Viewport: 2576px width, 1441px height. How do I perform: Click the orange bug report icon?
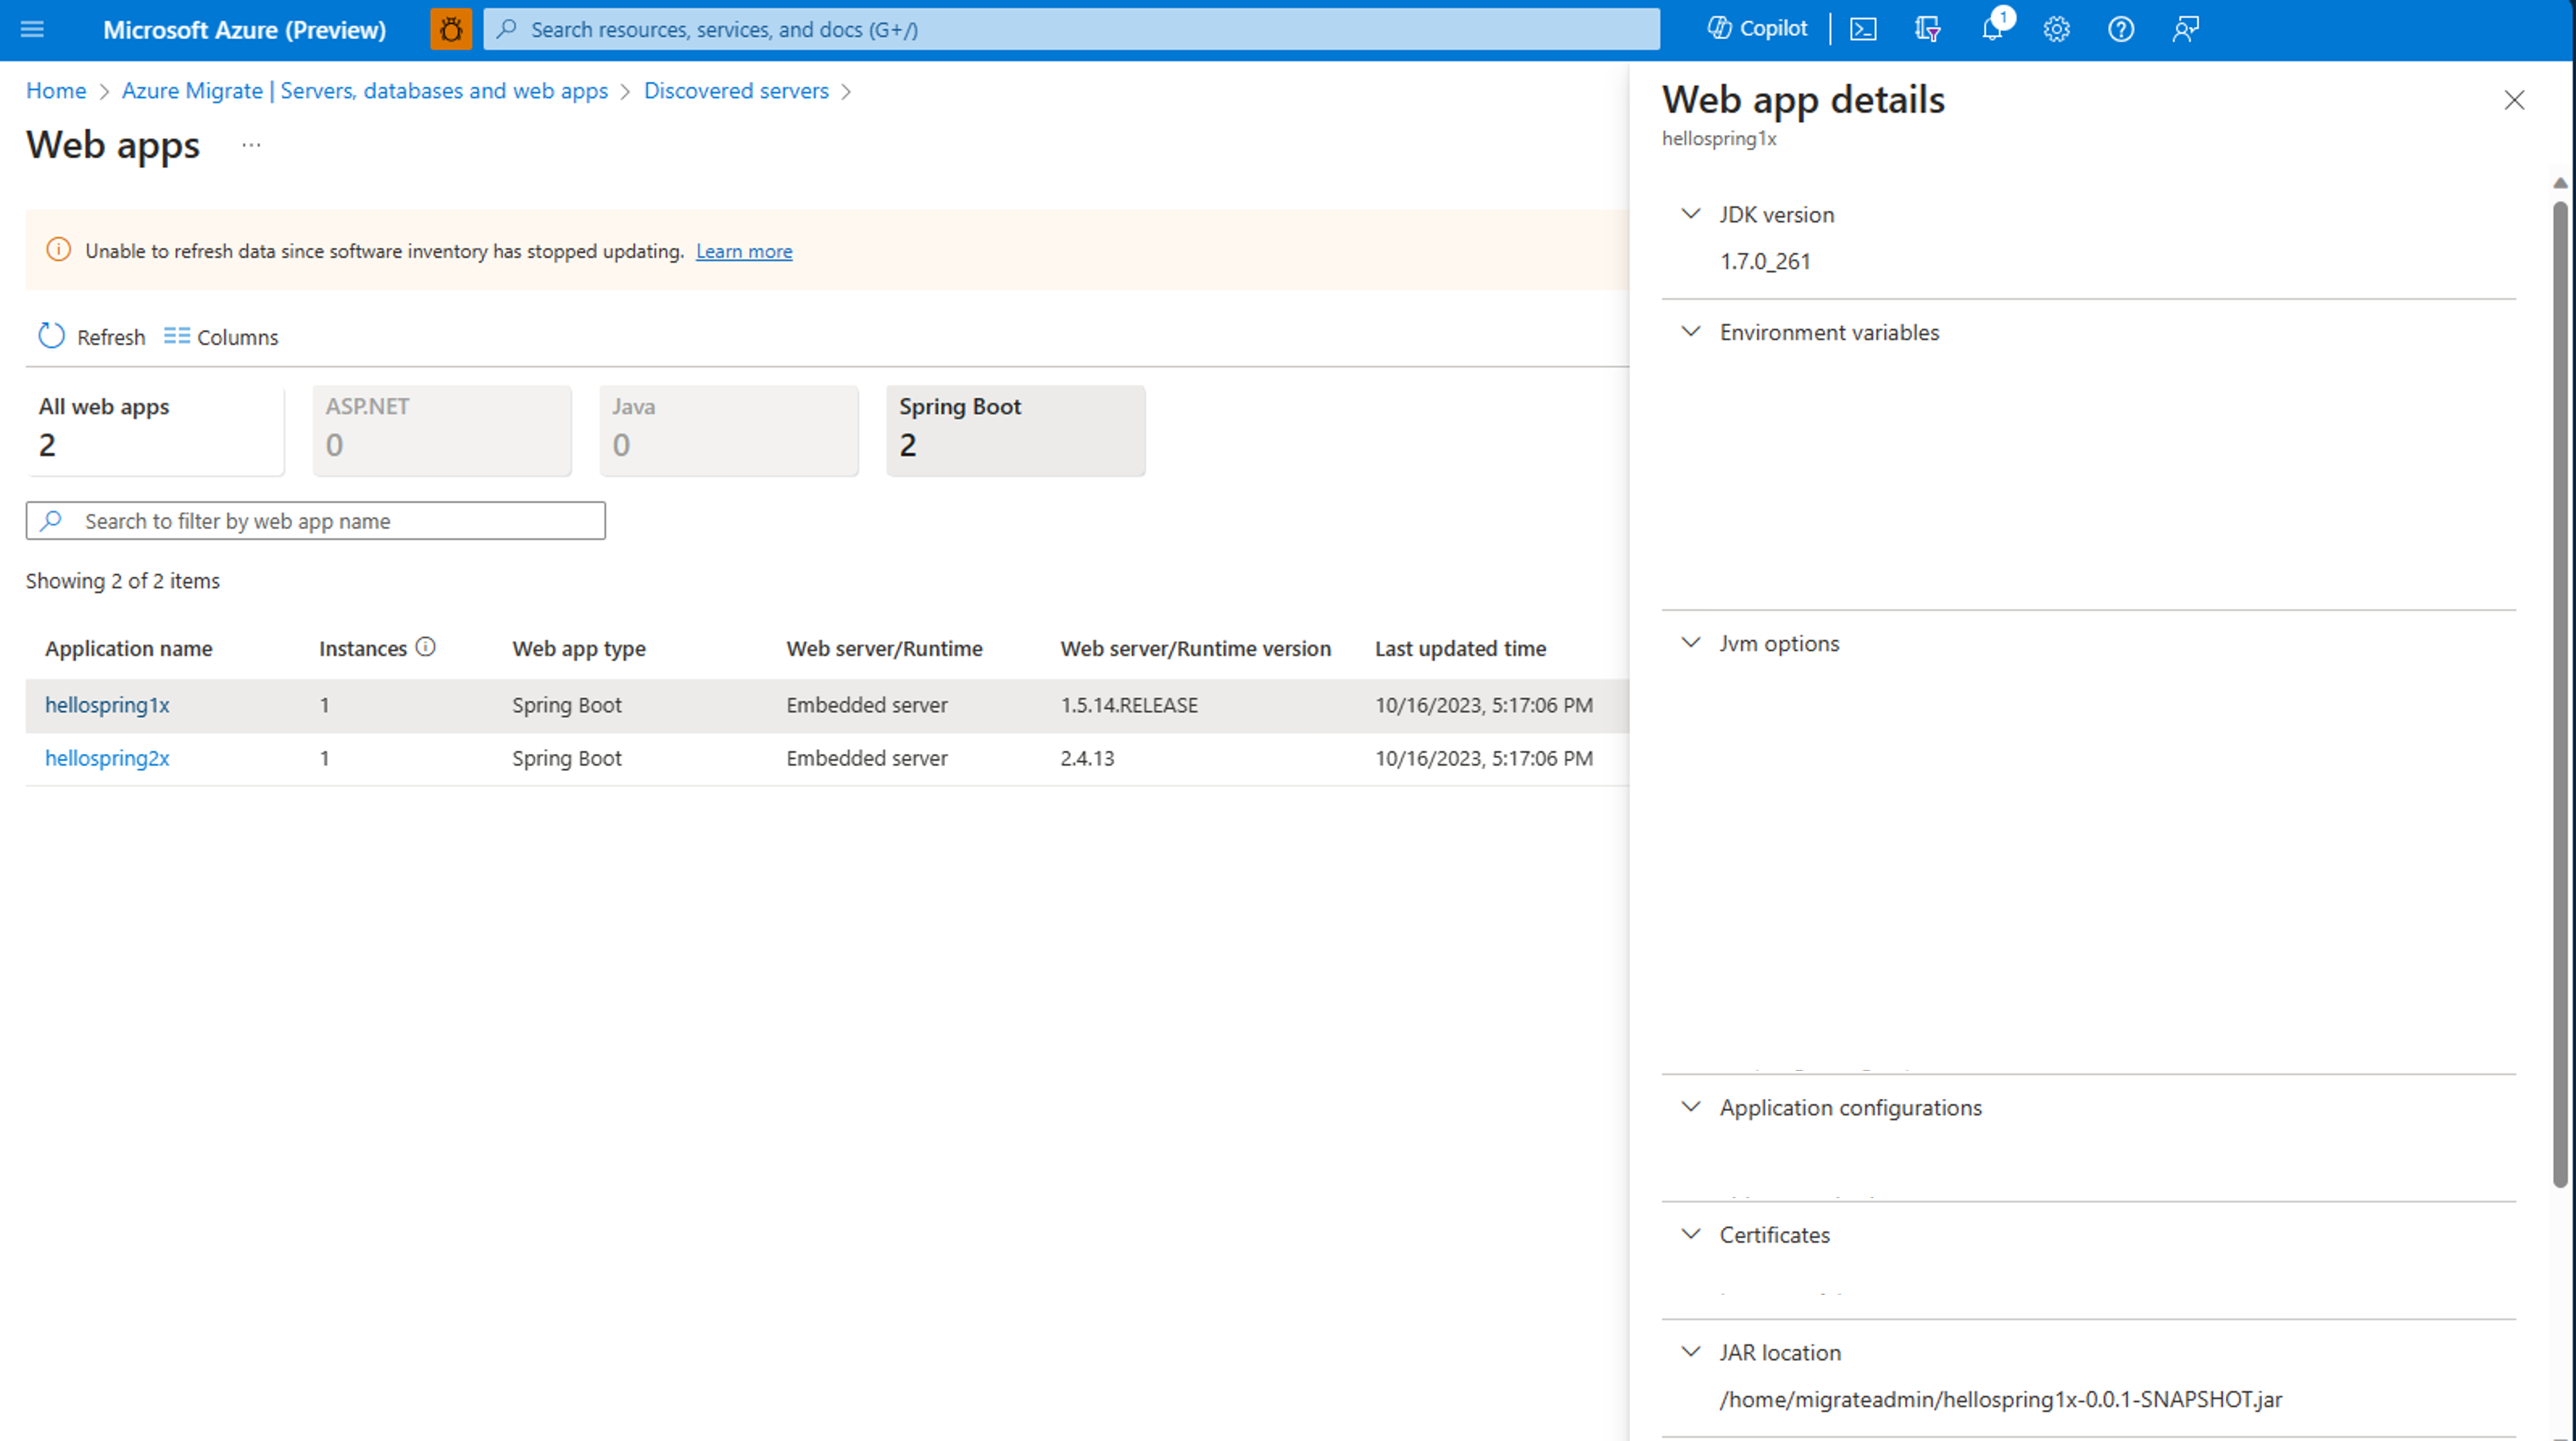[x=451, y=29]
